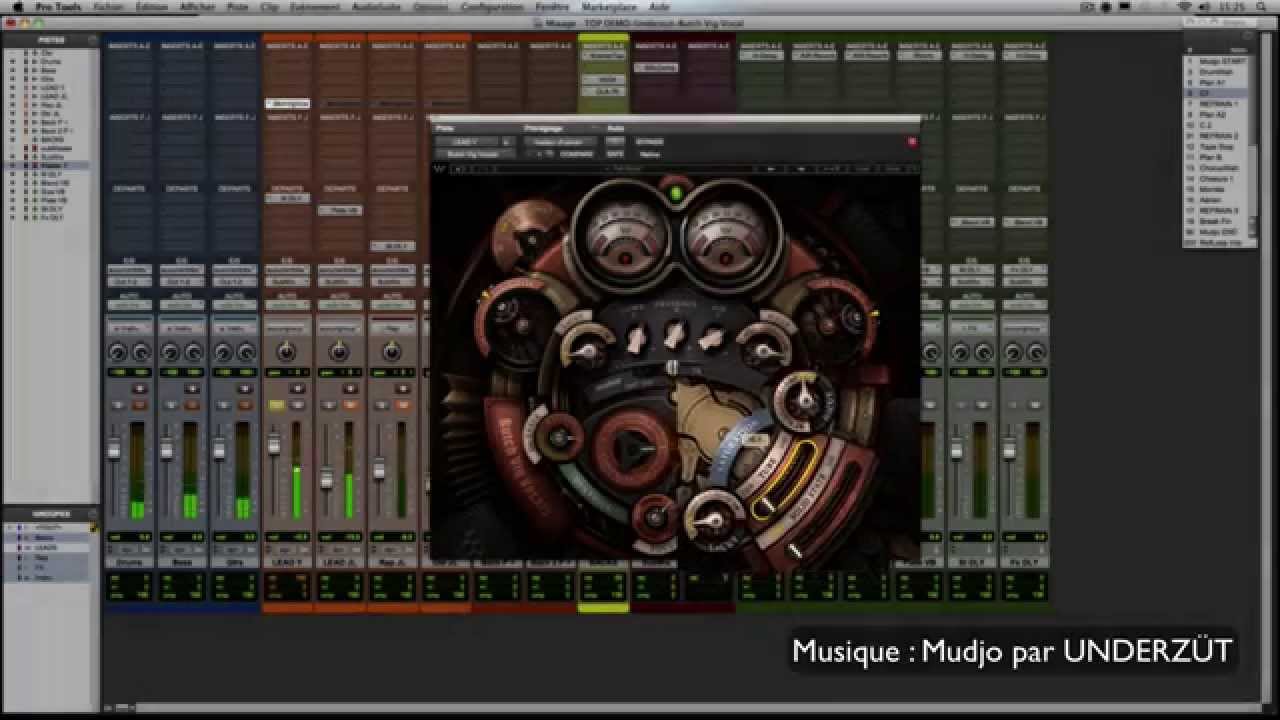This screenshot has height=720, width=1280.
Task: Click the Waves logo in plugin toolbar
Action: [x=439, y=169]
